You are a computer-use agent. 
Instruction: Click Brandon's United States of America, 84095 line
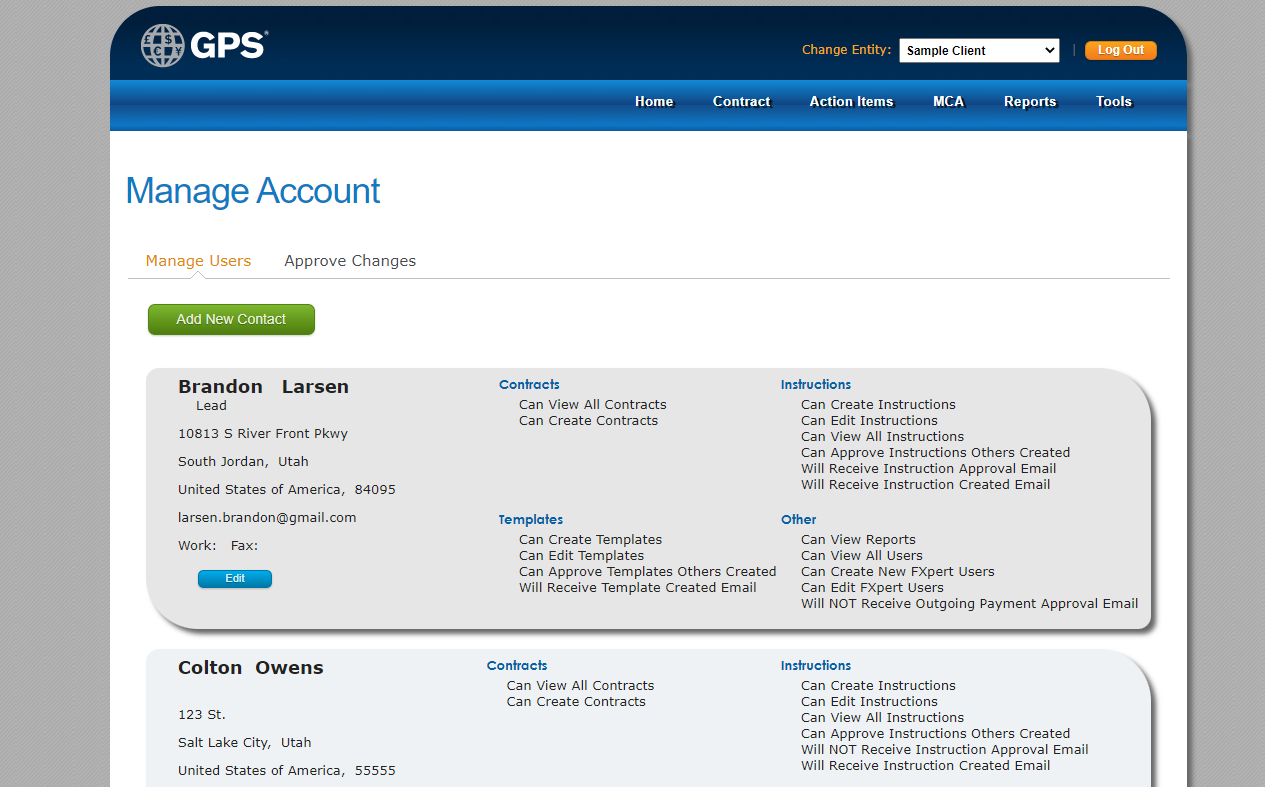coord(287,490)
